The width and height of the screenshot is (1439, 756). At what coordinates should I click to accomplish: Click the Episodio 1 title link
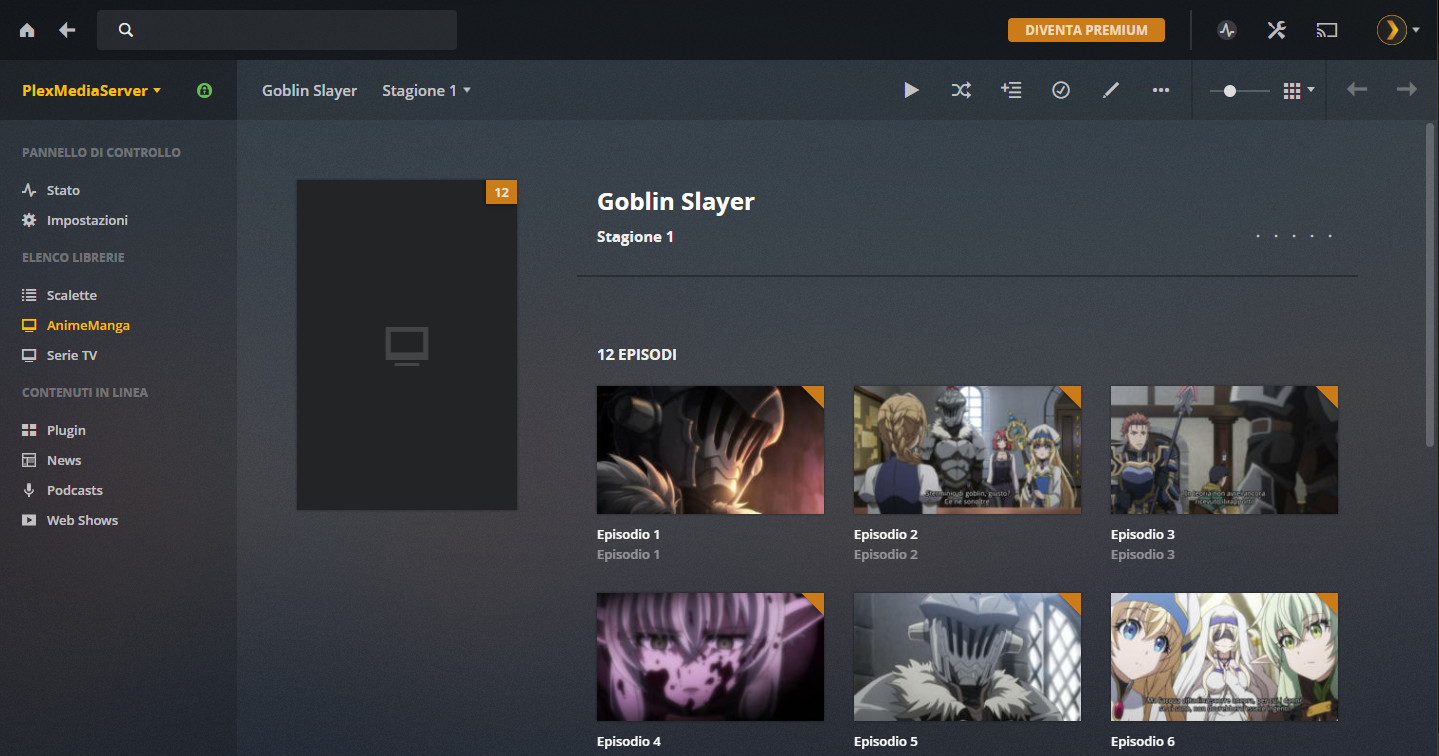[x=629, y=534]
